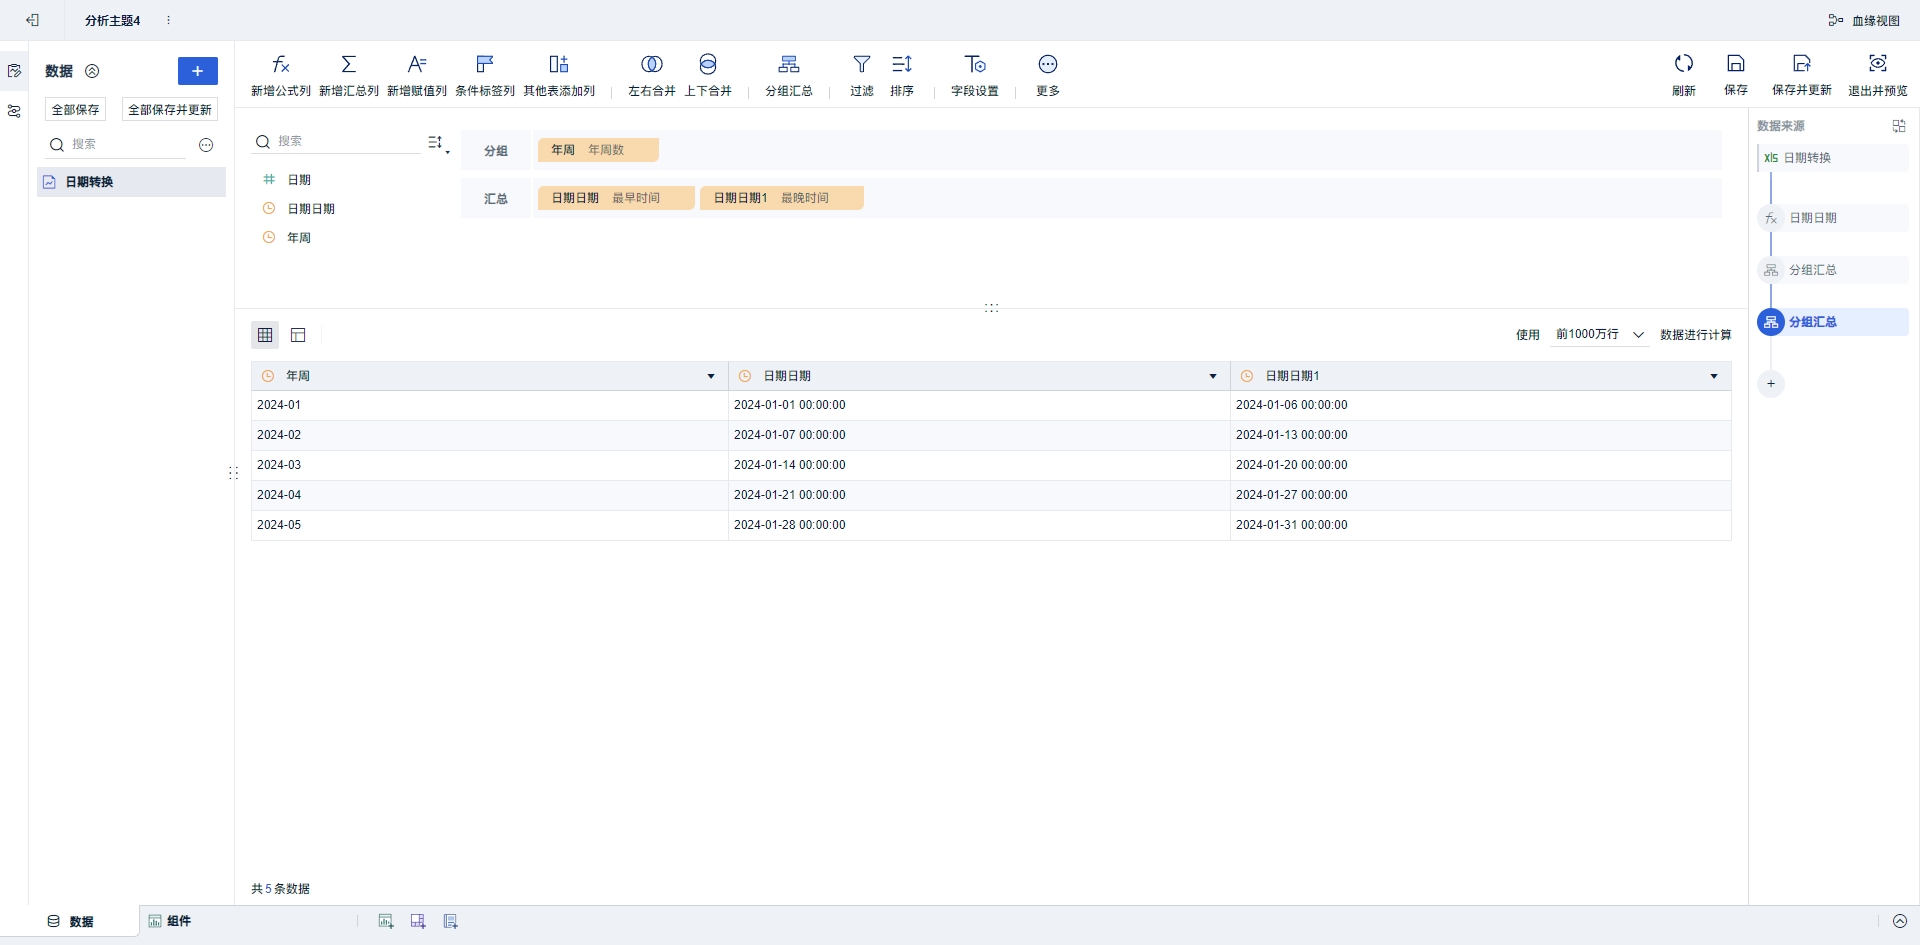1920x945 pixels.
Task: Select the 日期转换 dataset in the list
Action: [131, 182]
